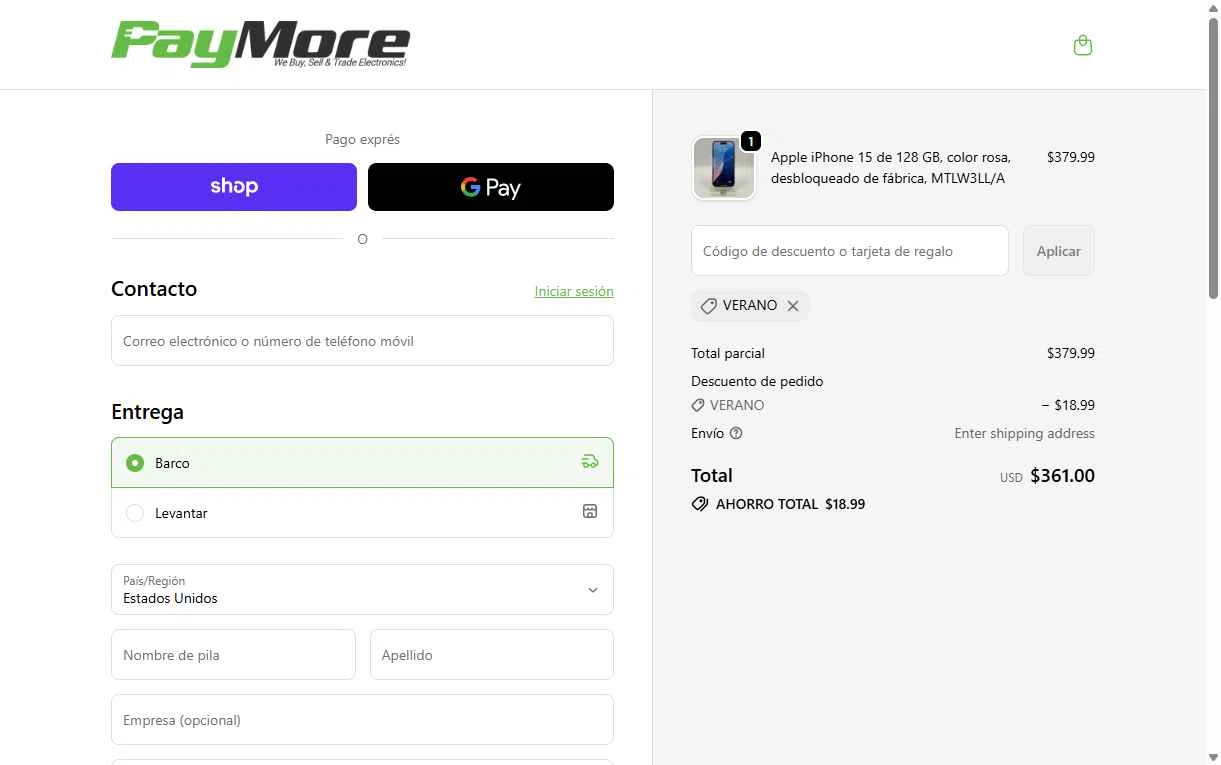Image resolution: width=1221 pixels, height=765 pixels.
Task: Click the discount code or gift card field
Action: pyautogui.click(x=850, y=251)
